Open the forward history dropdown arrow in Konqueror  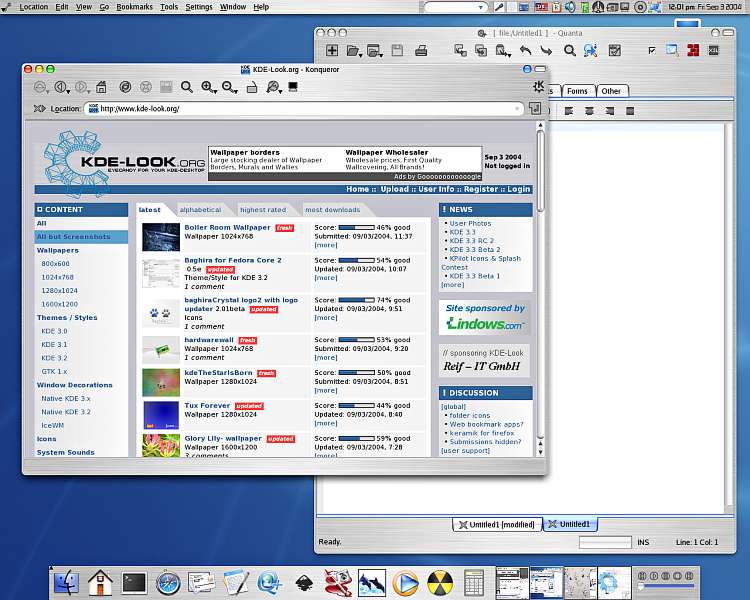click(x=89, y=91)
